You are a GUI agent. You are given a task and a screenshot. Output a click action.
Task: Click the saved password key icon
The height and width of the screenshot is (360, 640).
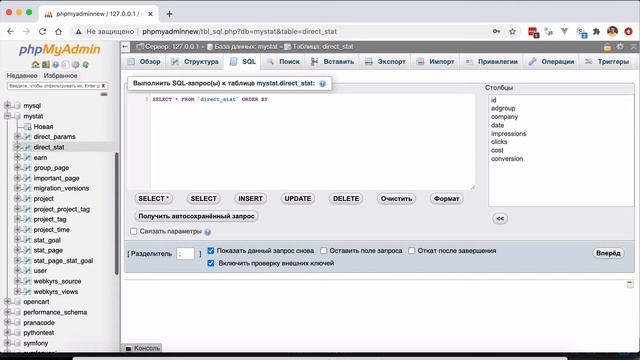coord(496,31)
